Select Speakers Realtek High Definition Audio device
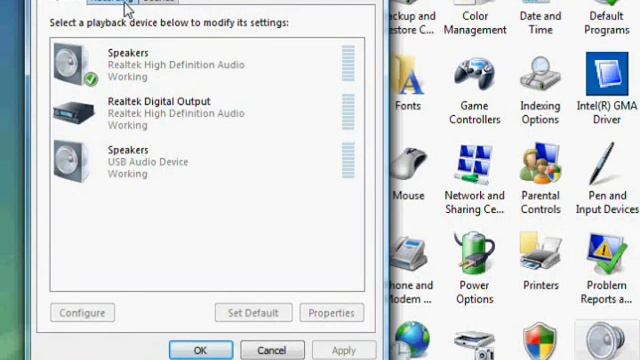Screen dimensions: 640x360 [x=207, y=64]
